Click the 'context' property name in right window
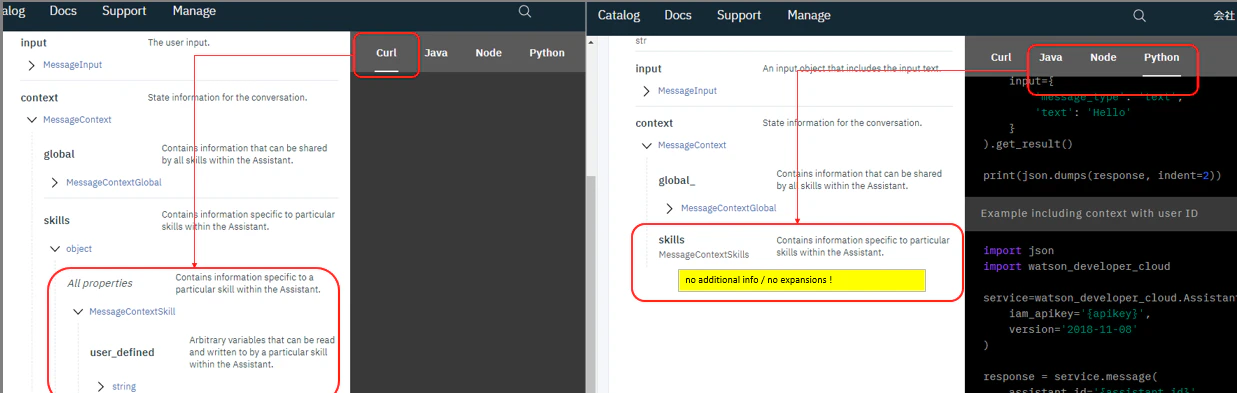 coord(654,123)
